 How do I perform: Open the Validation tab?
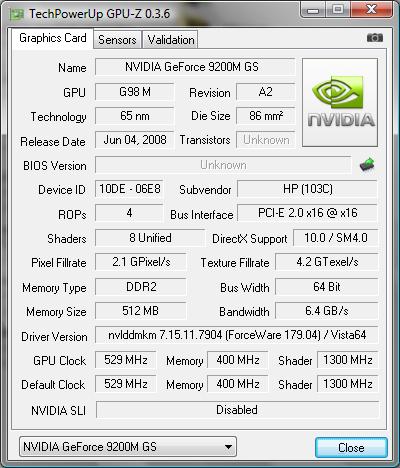click(171, 40)
